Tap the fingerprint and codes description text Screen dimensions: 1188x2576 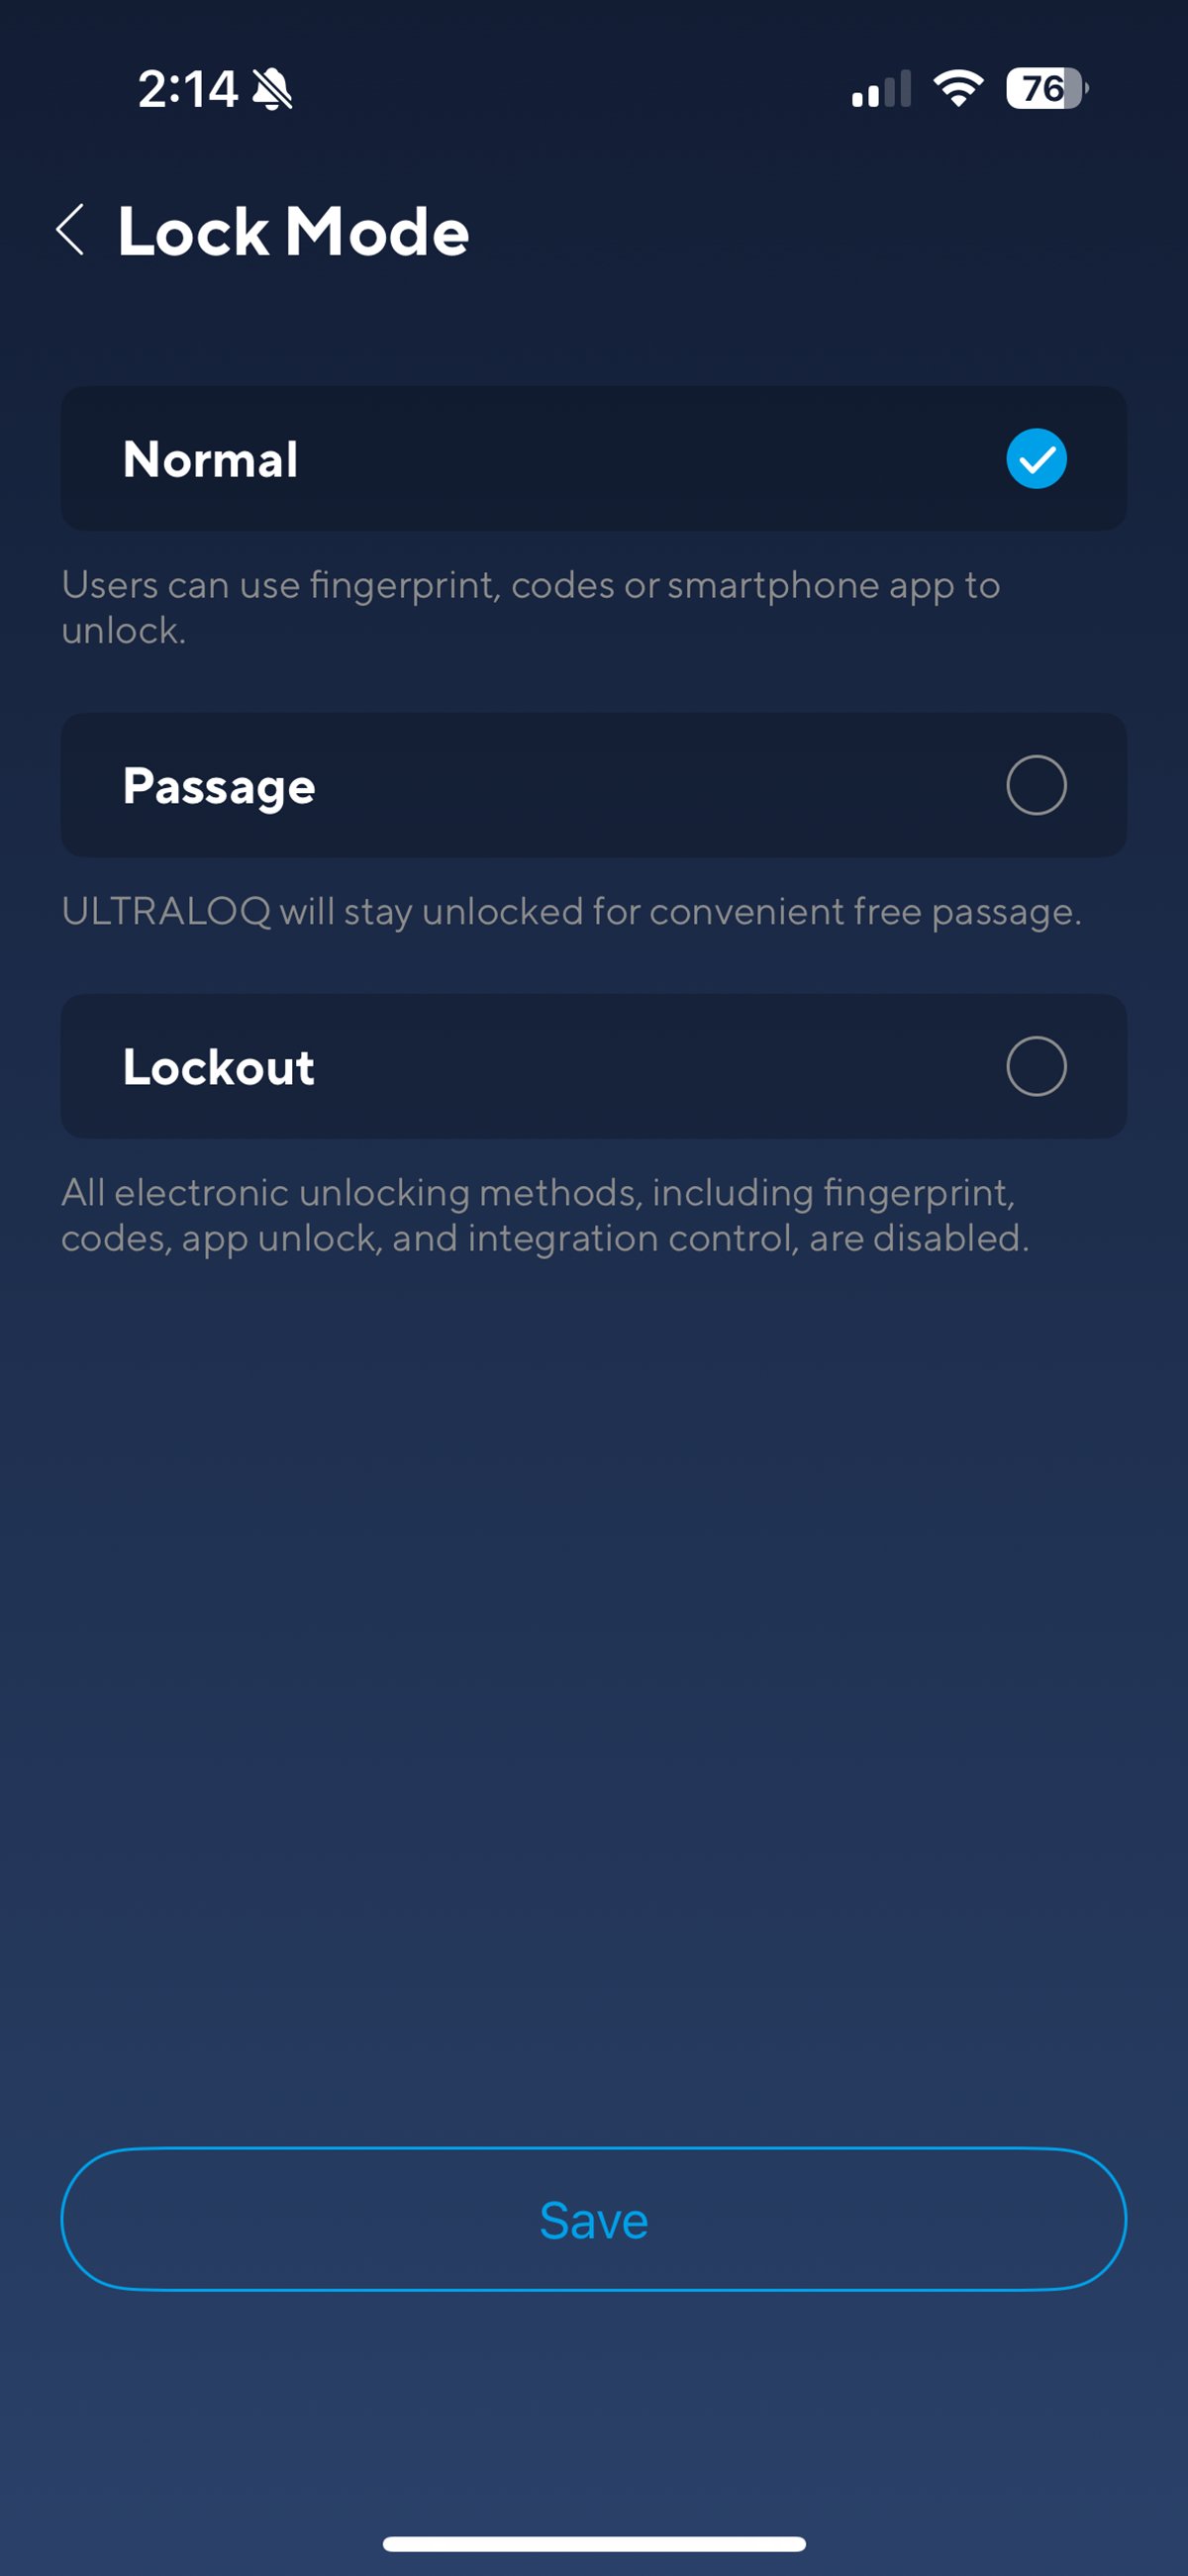[530, 607]
